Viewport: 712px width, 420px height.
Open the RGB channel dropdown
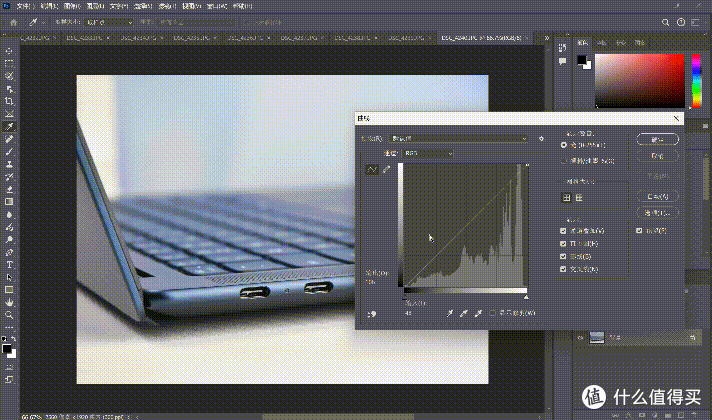click(428, 153)
